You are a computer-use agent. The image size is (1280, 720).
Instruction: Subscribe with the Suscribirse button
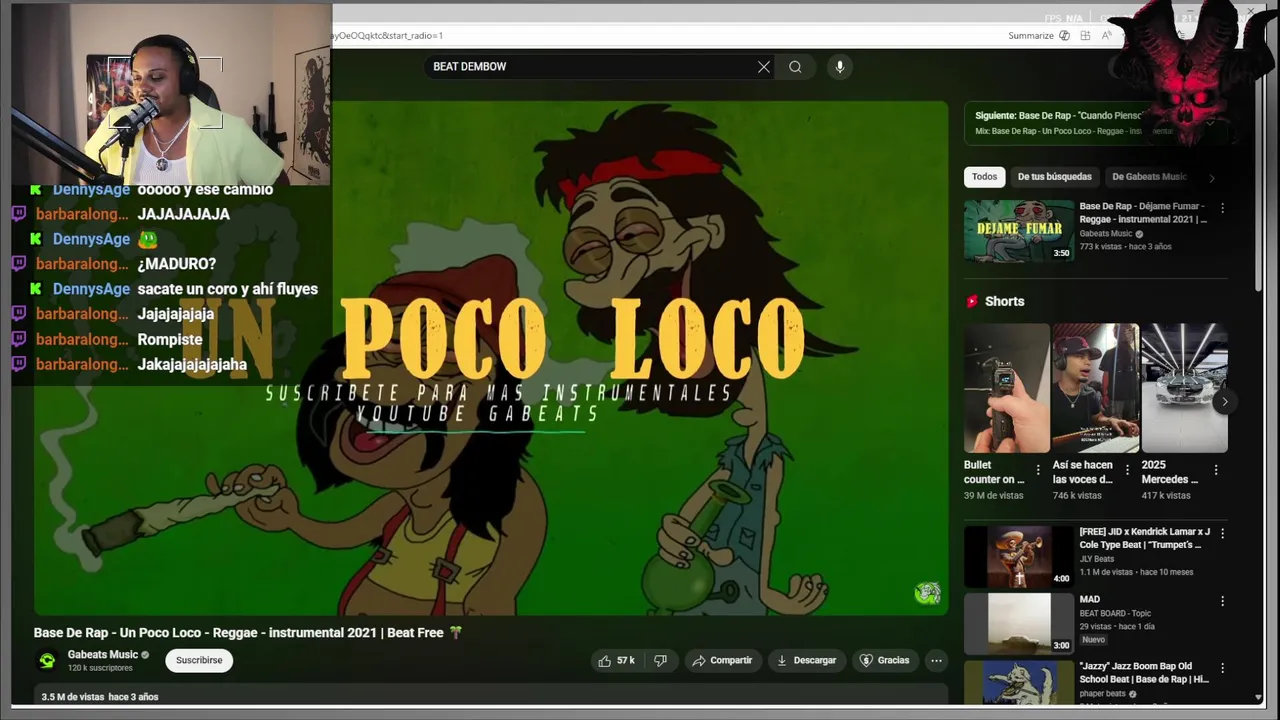click(x=199, y=660)
